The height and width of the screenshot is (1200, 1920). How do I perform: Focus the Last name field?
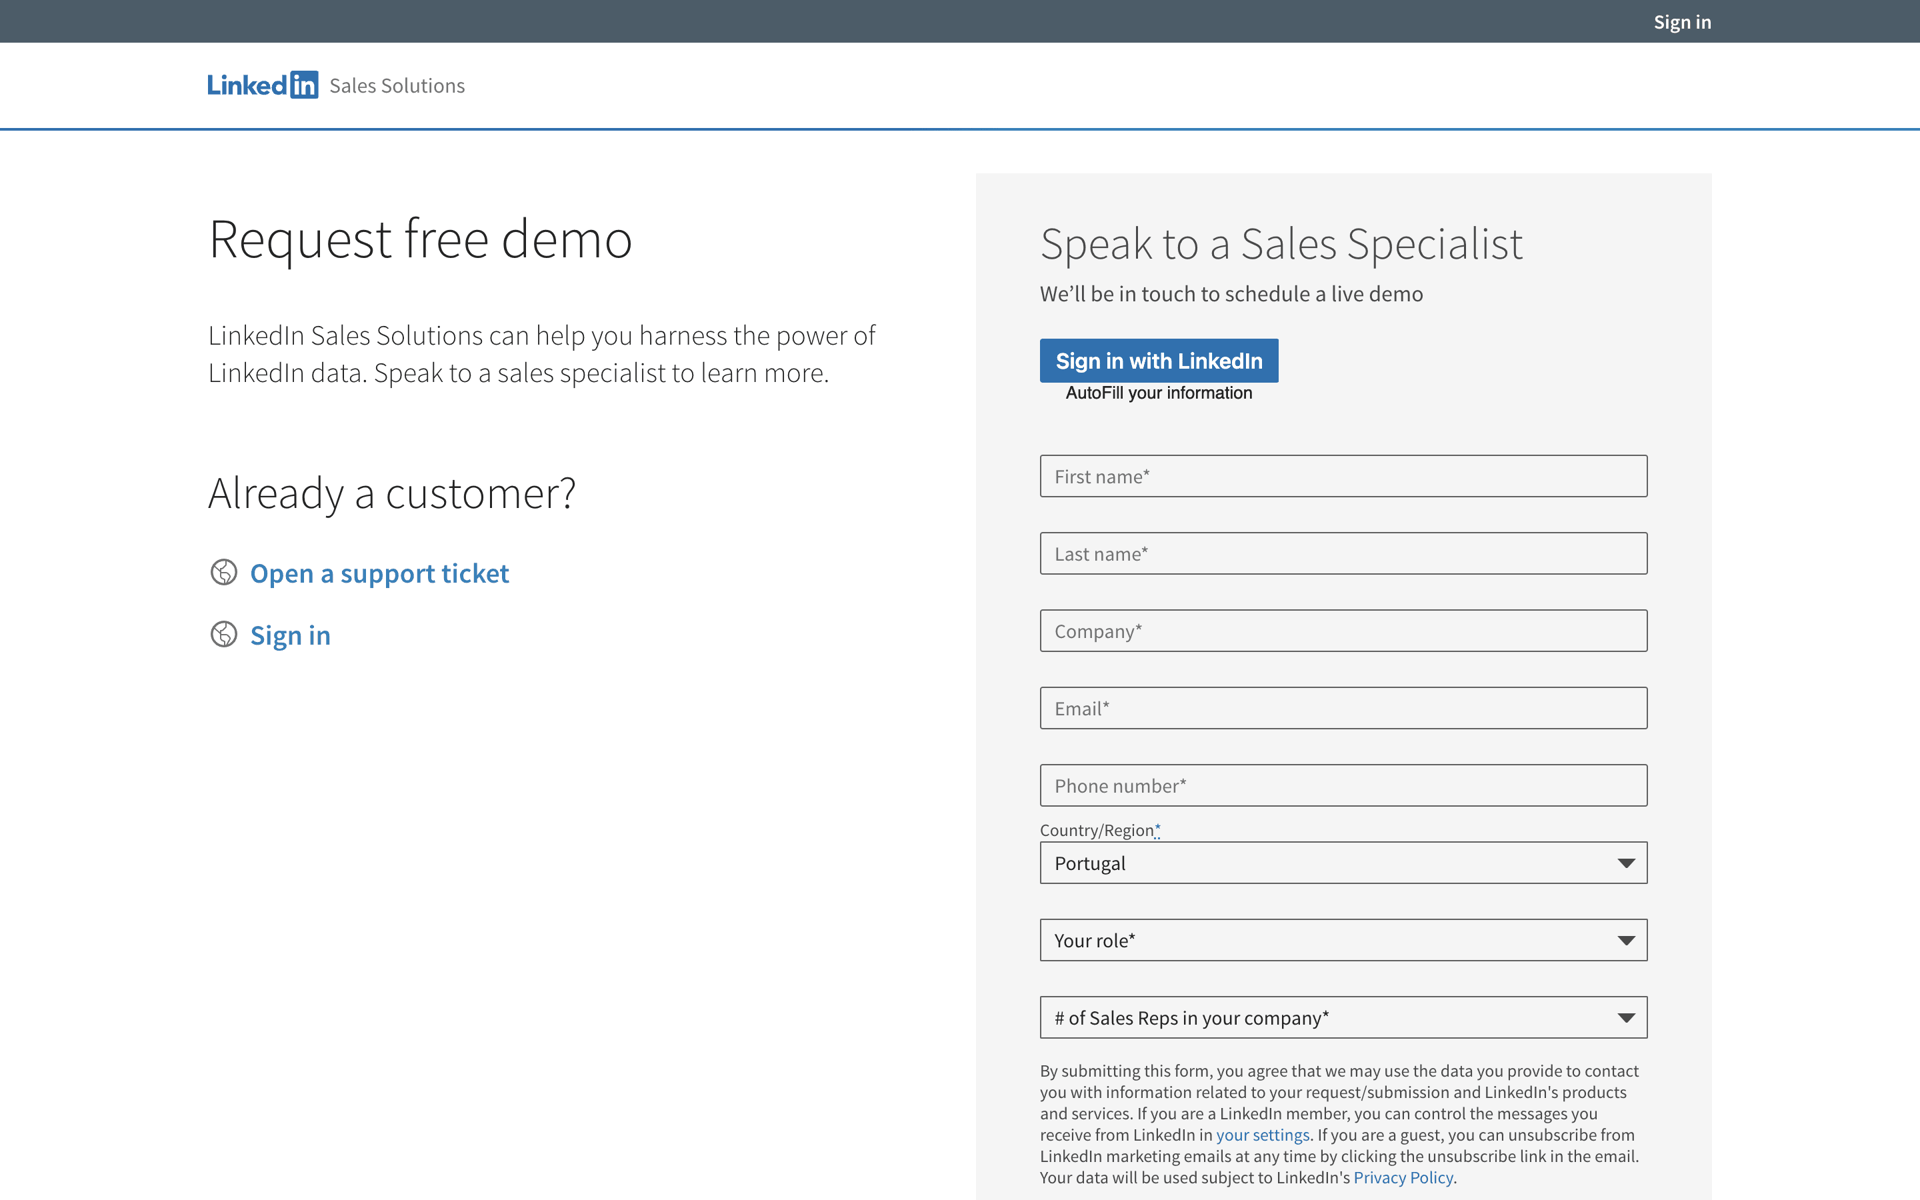(1343, 553)
